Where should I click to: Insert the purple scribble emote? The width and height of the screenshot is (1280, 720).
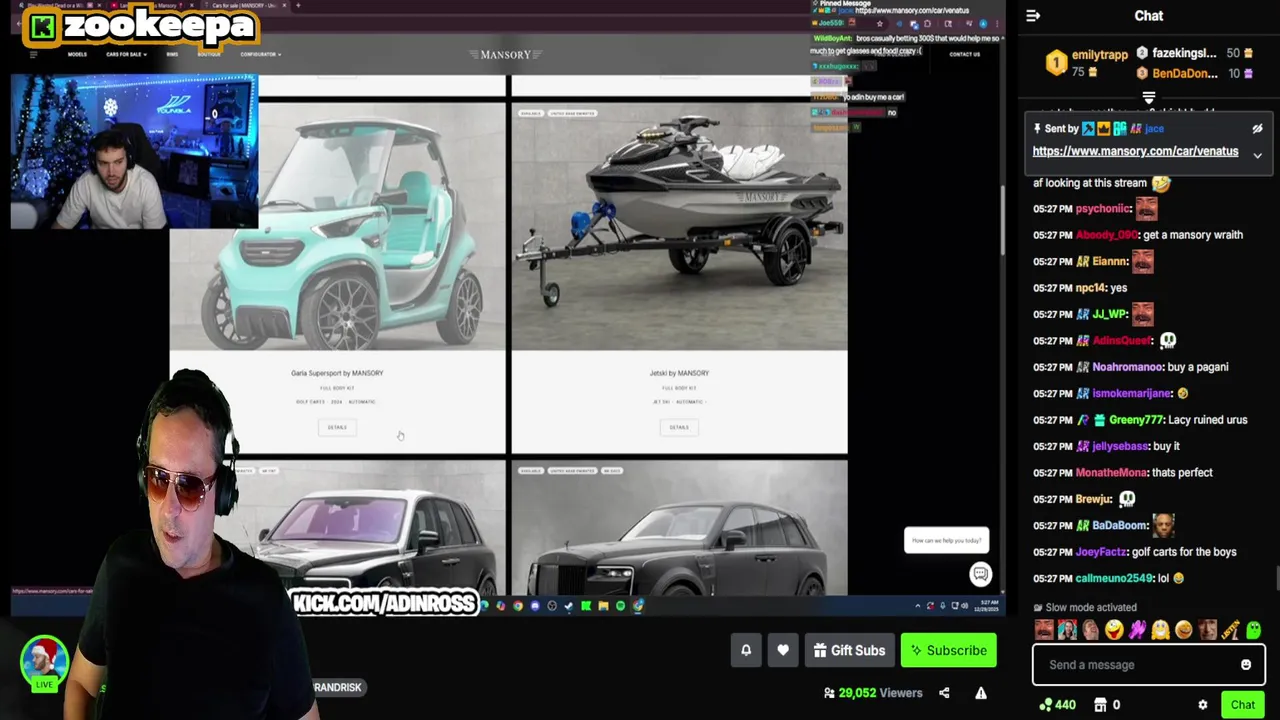coord(1137,630)
